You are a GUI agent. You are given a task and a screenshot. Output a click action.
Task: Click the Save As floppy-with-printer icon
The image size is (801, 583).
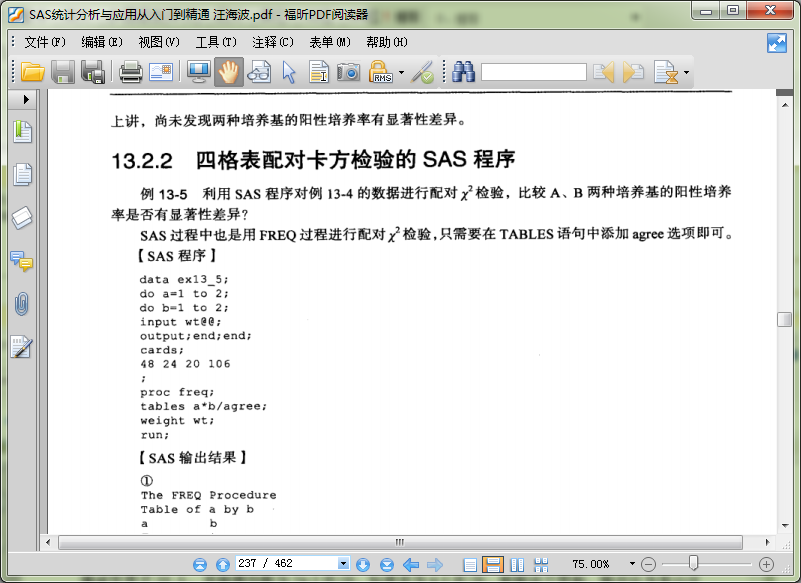[93, 72]
